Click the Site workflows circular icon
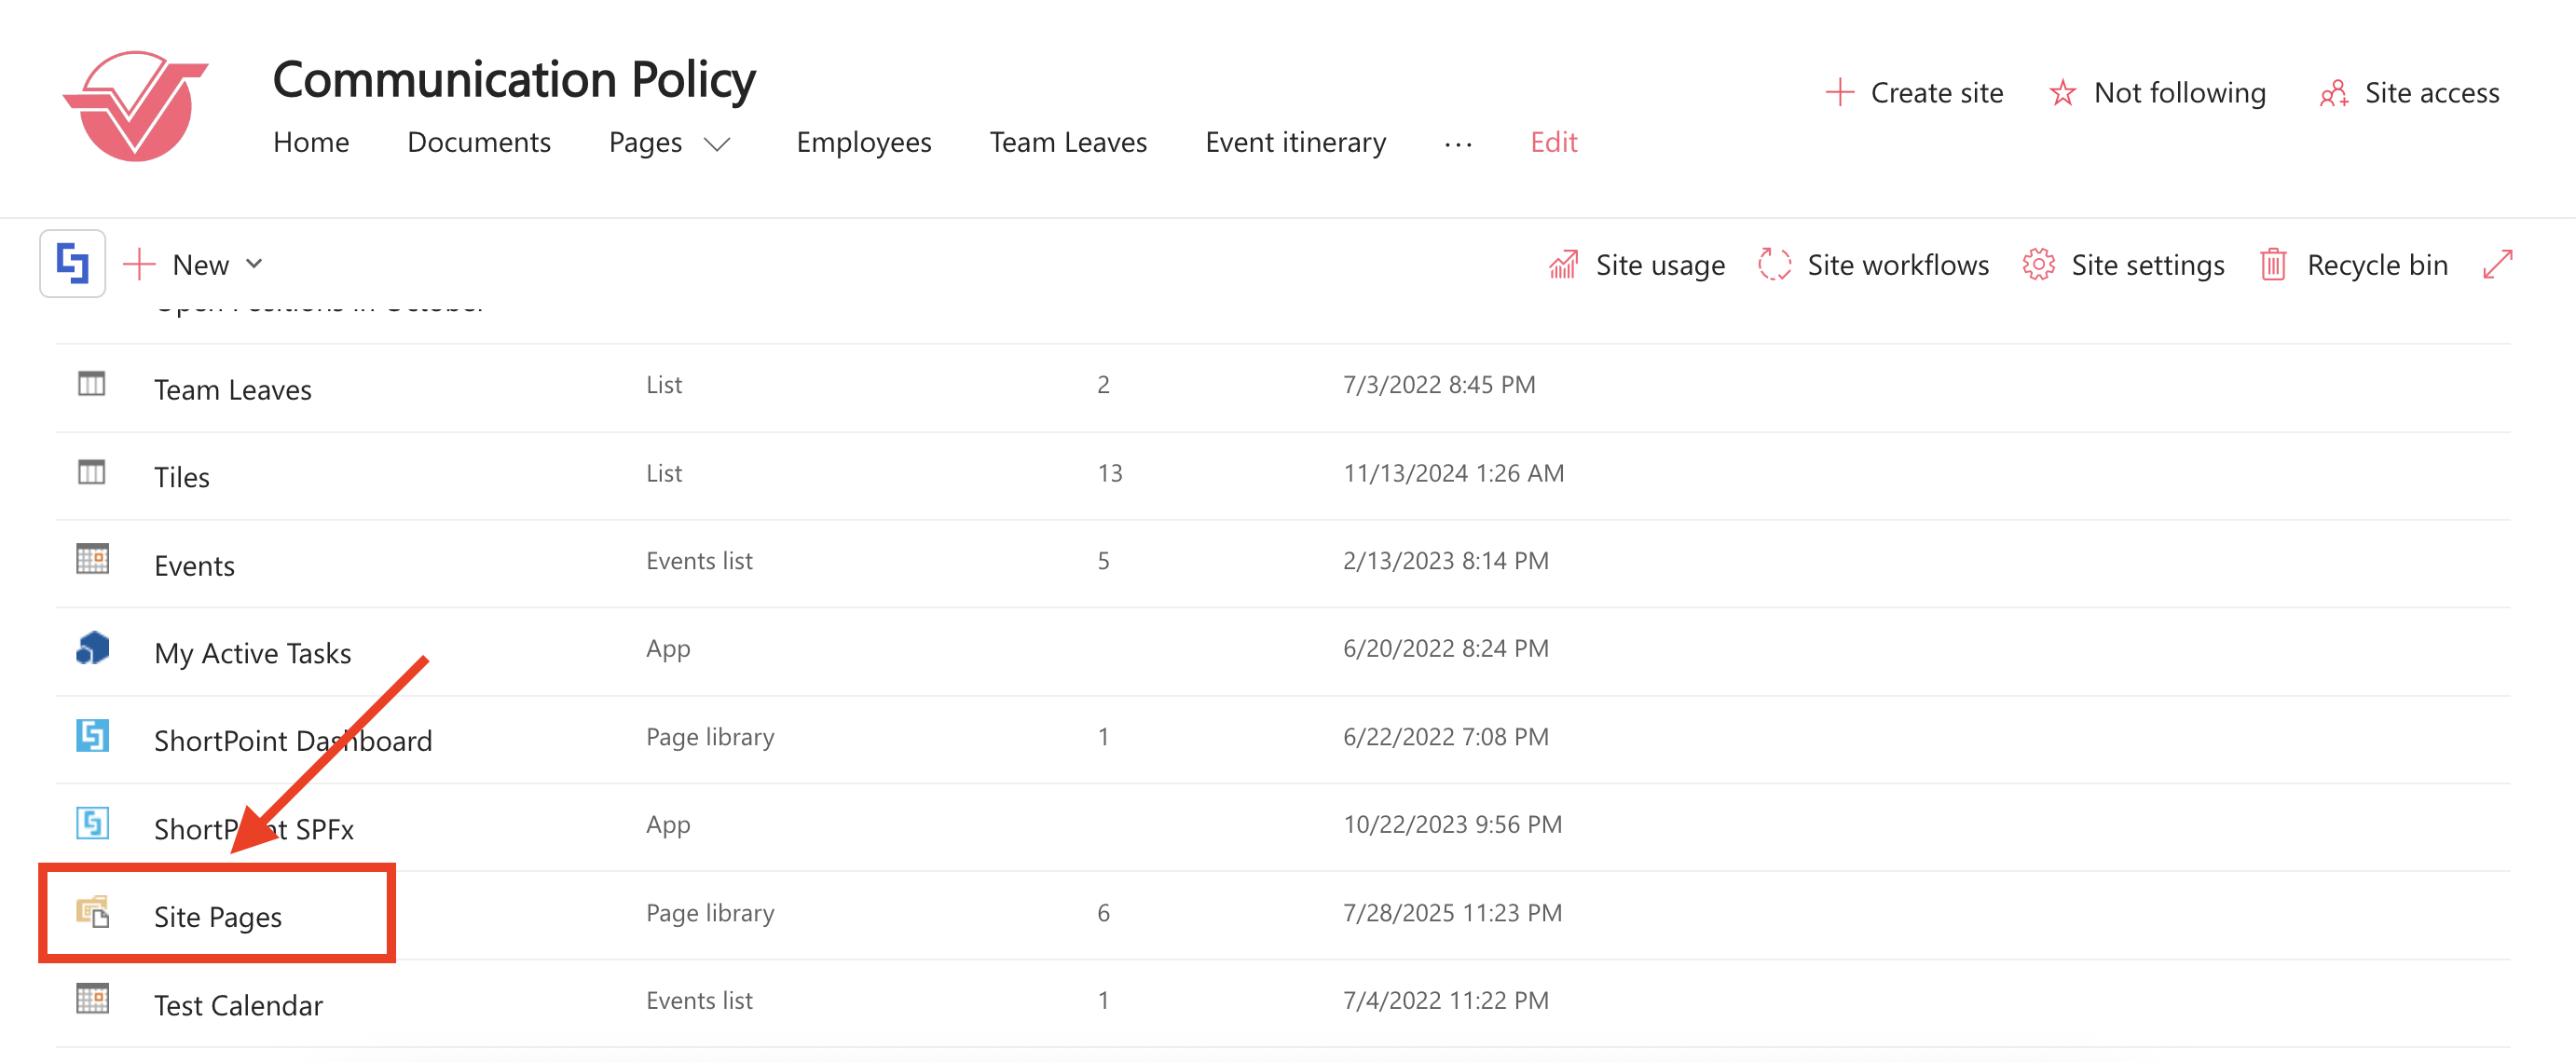 click(1774, 265)
